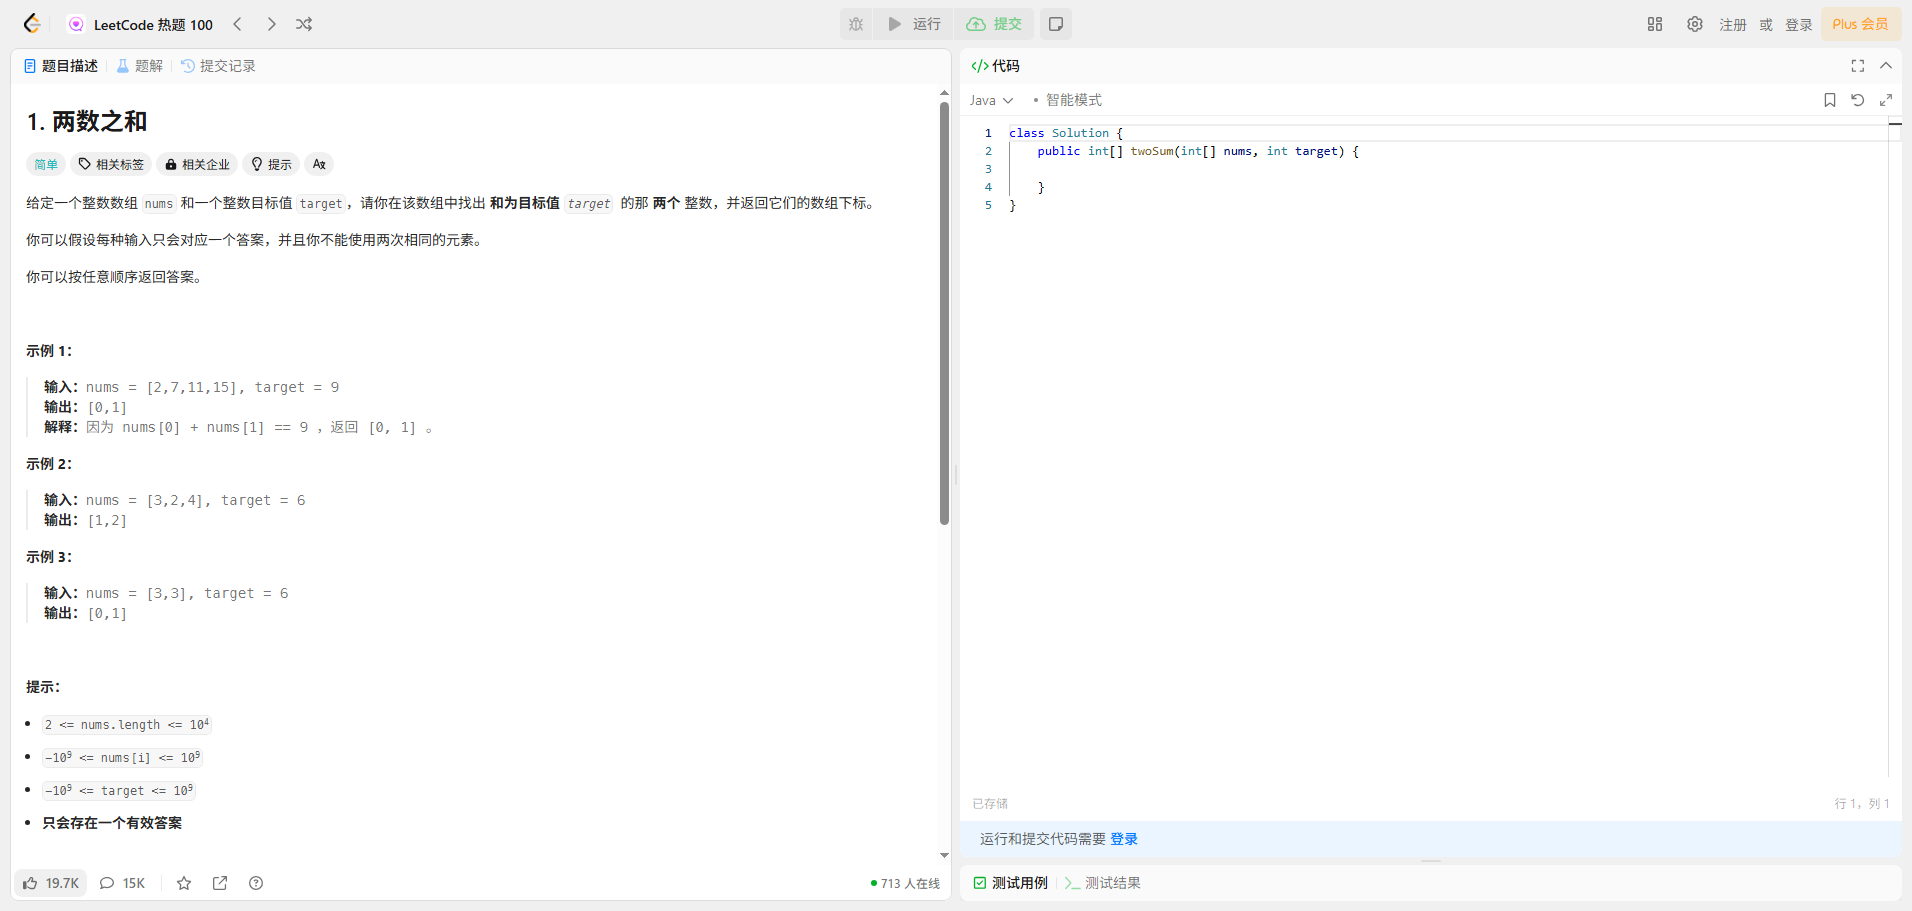The image size is (1912, 911).
Task: Click the 已存储 saved status text
Action: click(x=990, y=804)
